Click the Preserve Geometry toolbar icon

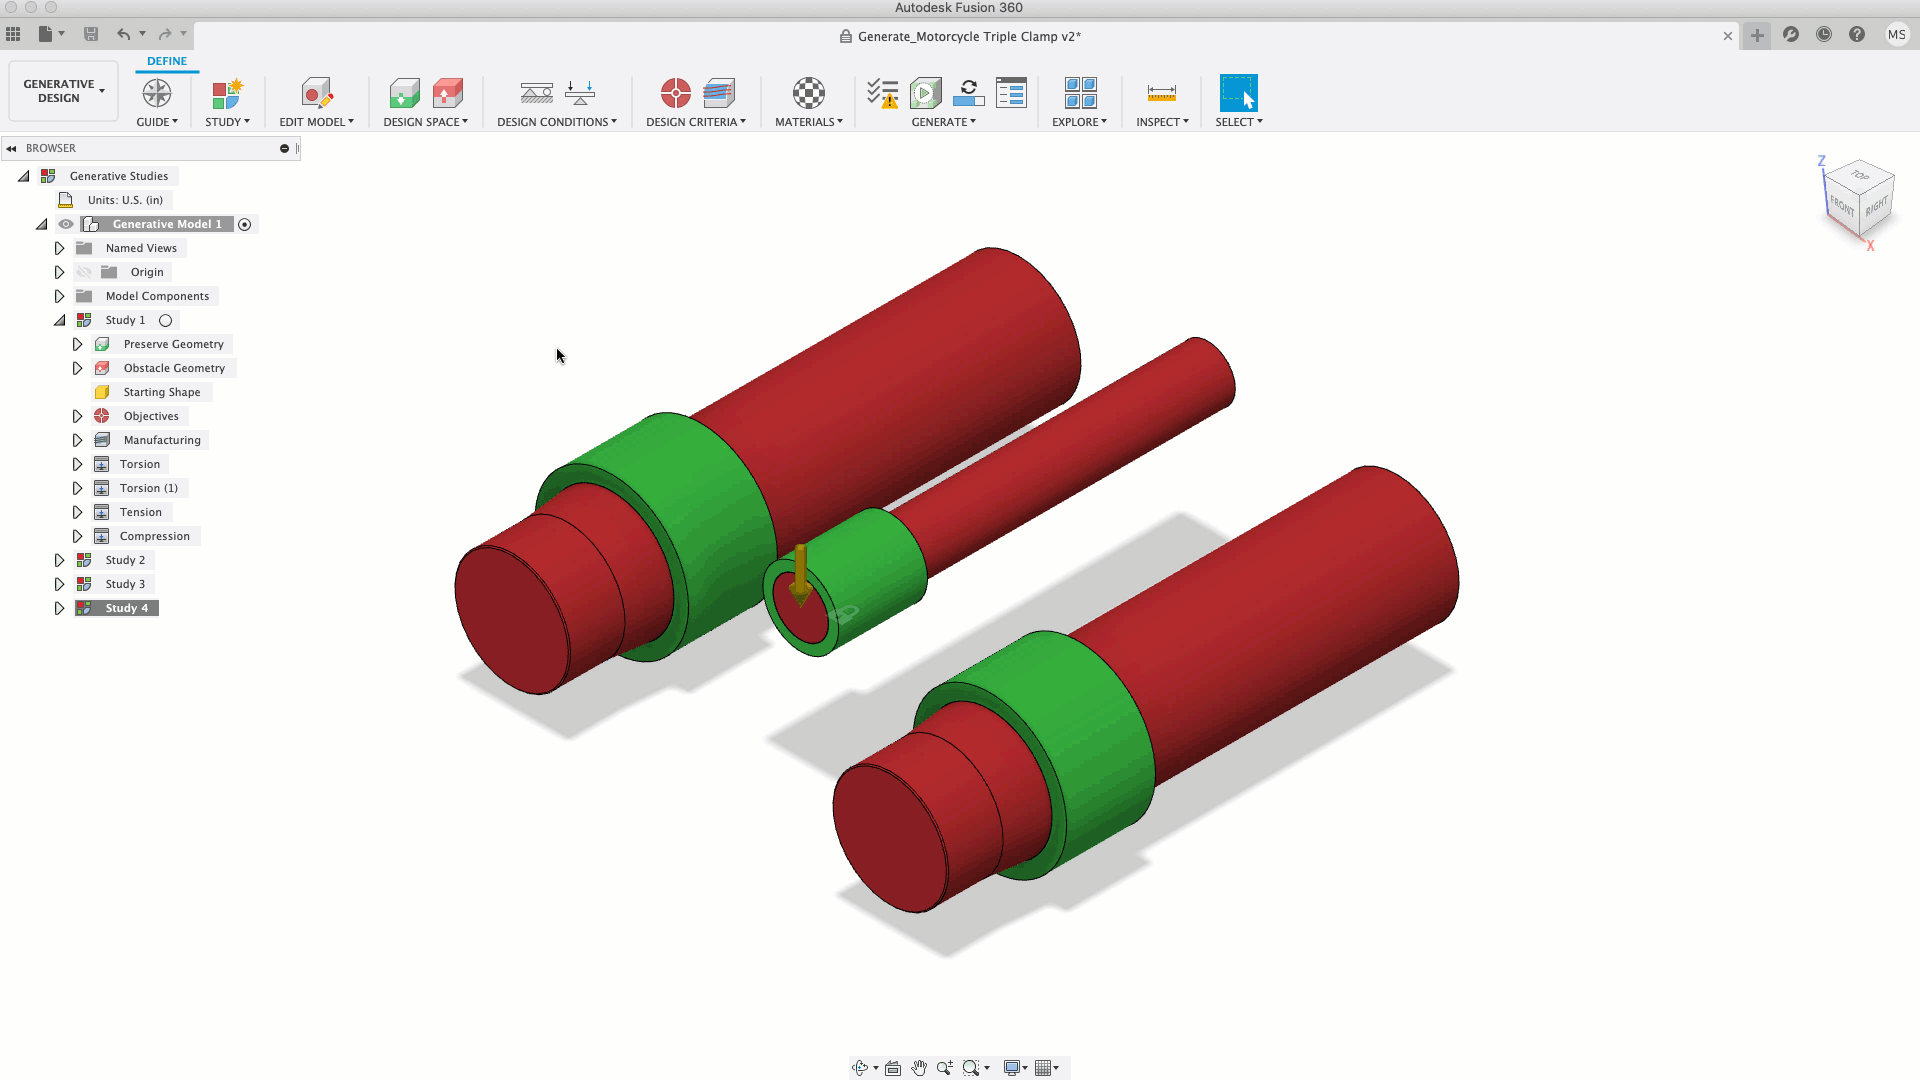tap(404, 93)
